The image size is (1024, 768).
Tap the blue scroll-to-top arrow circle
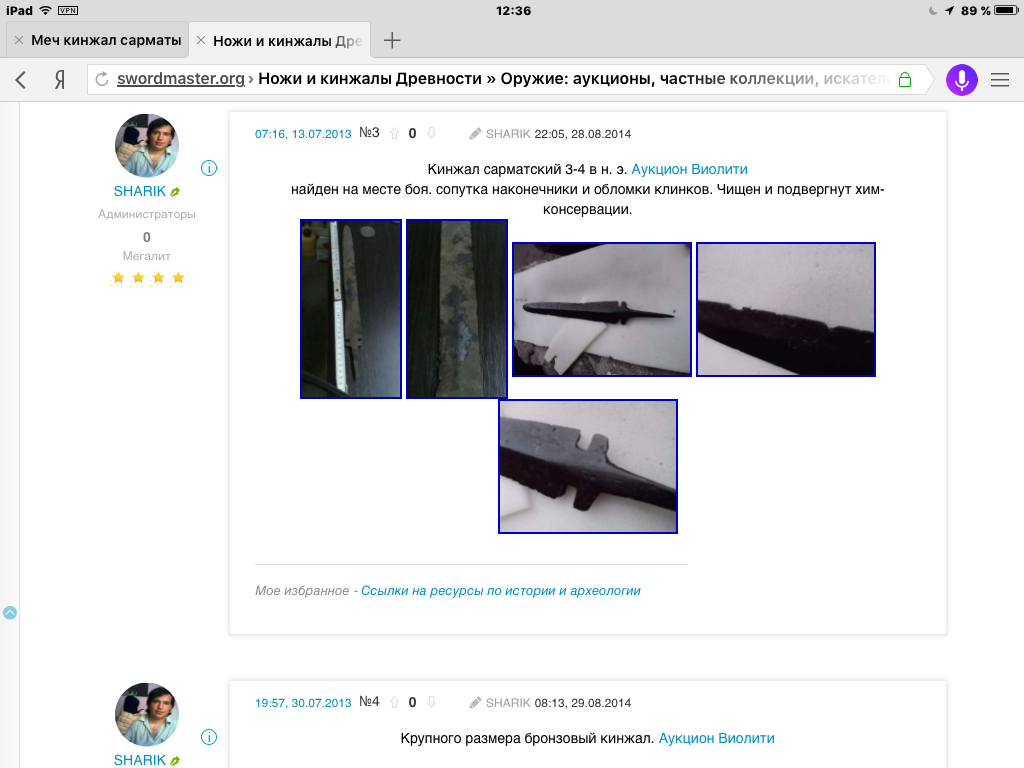10,613
